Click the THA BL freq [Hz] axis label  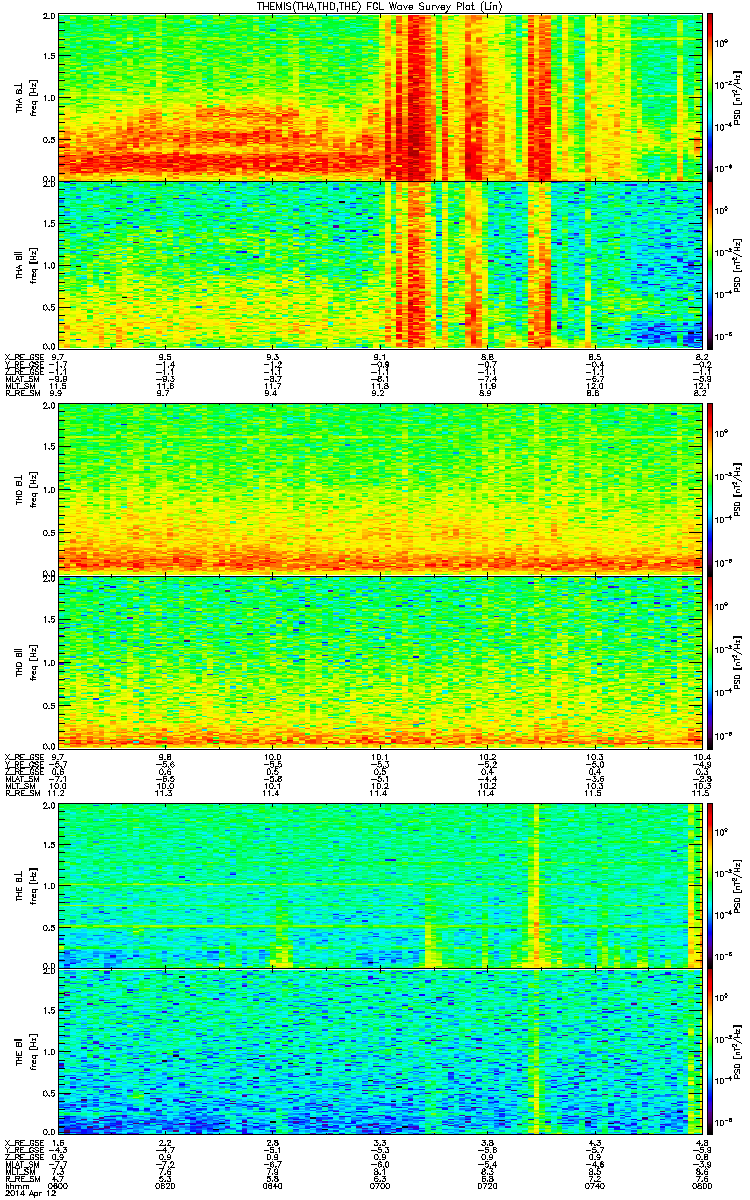[32, 98]
